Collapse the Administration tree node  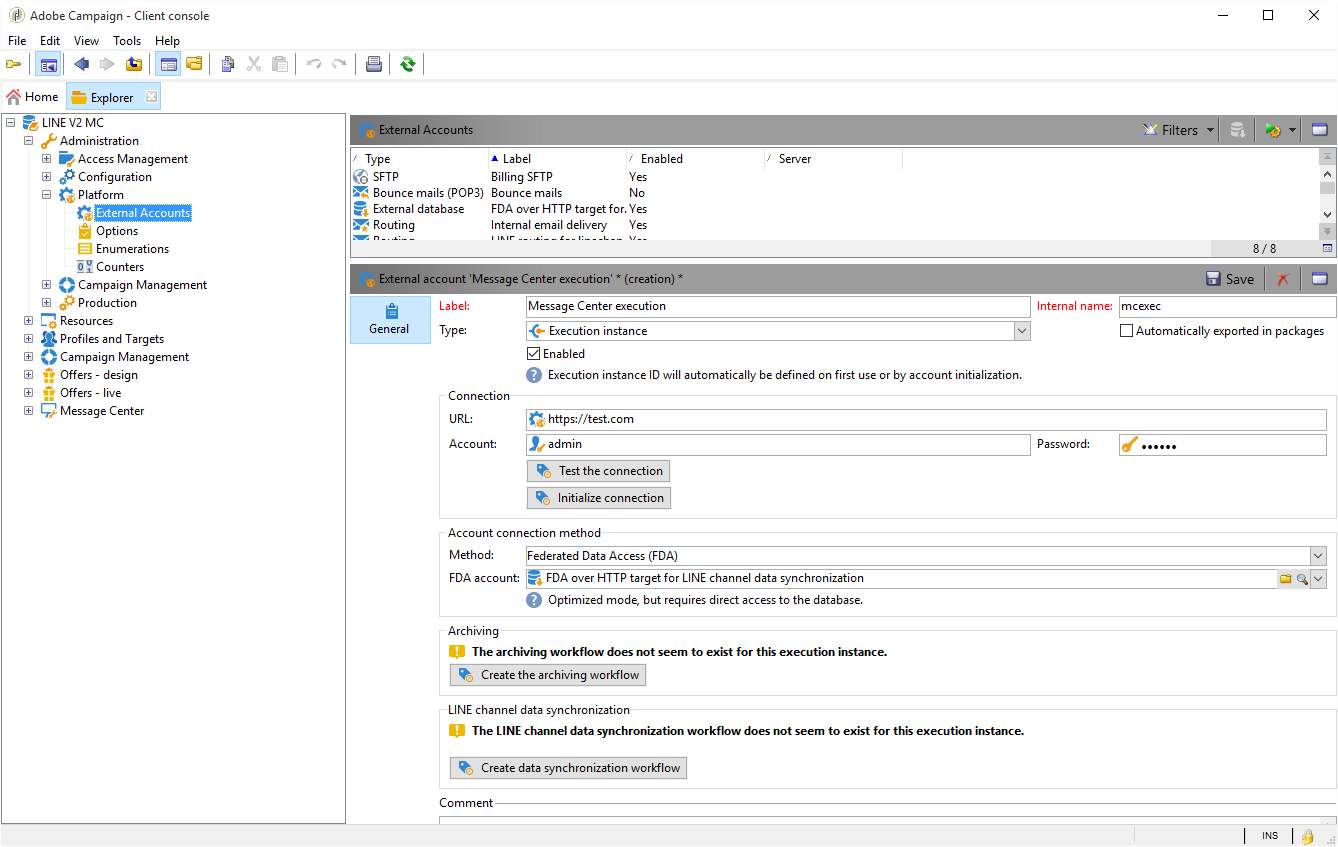pyautogui.click(x=29, y=141)
